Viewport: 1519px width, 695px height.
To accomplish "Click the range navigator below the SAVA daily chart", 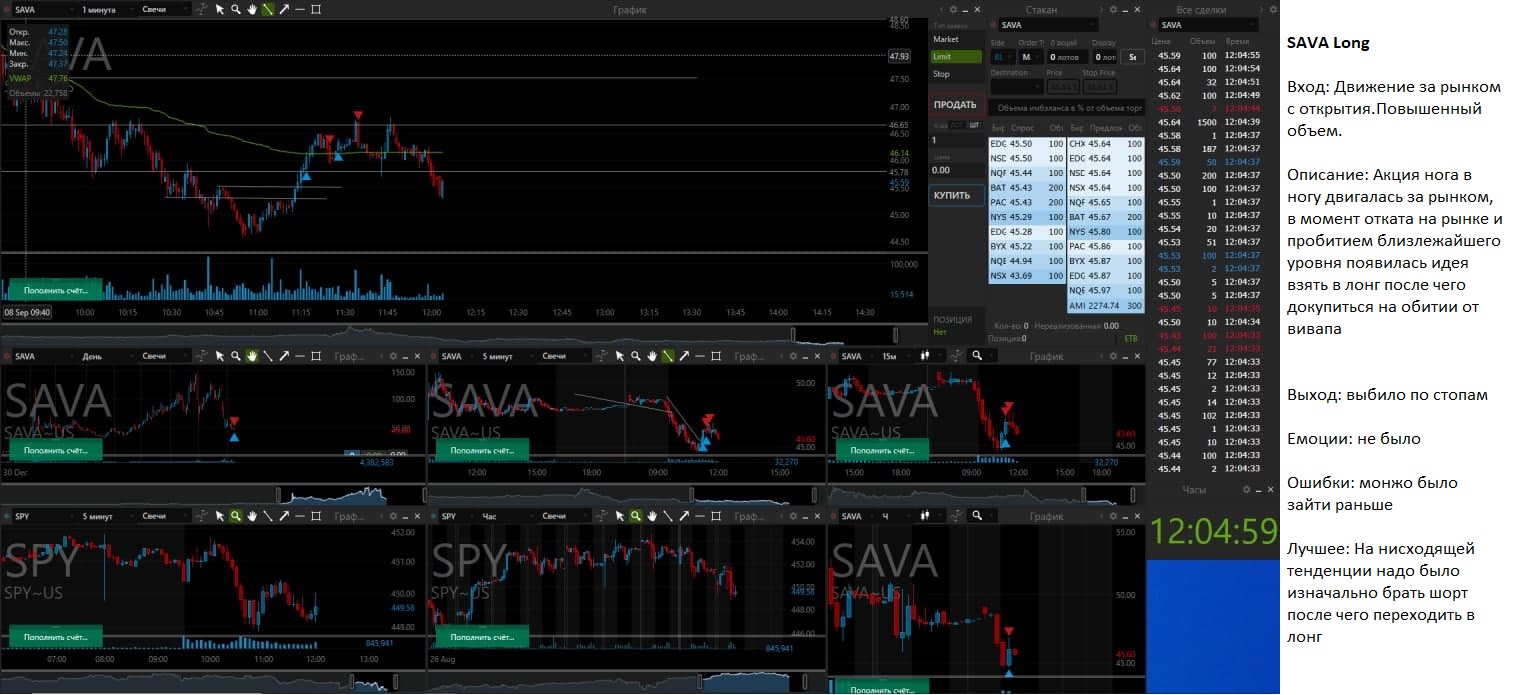I will pos(212,494).
